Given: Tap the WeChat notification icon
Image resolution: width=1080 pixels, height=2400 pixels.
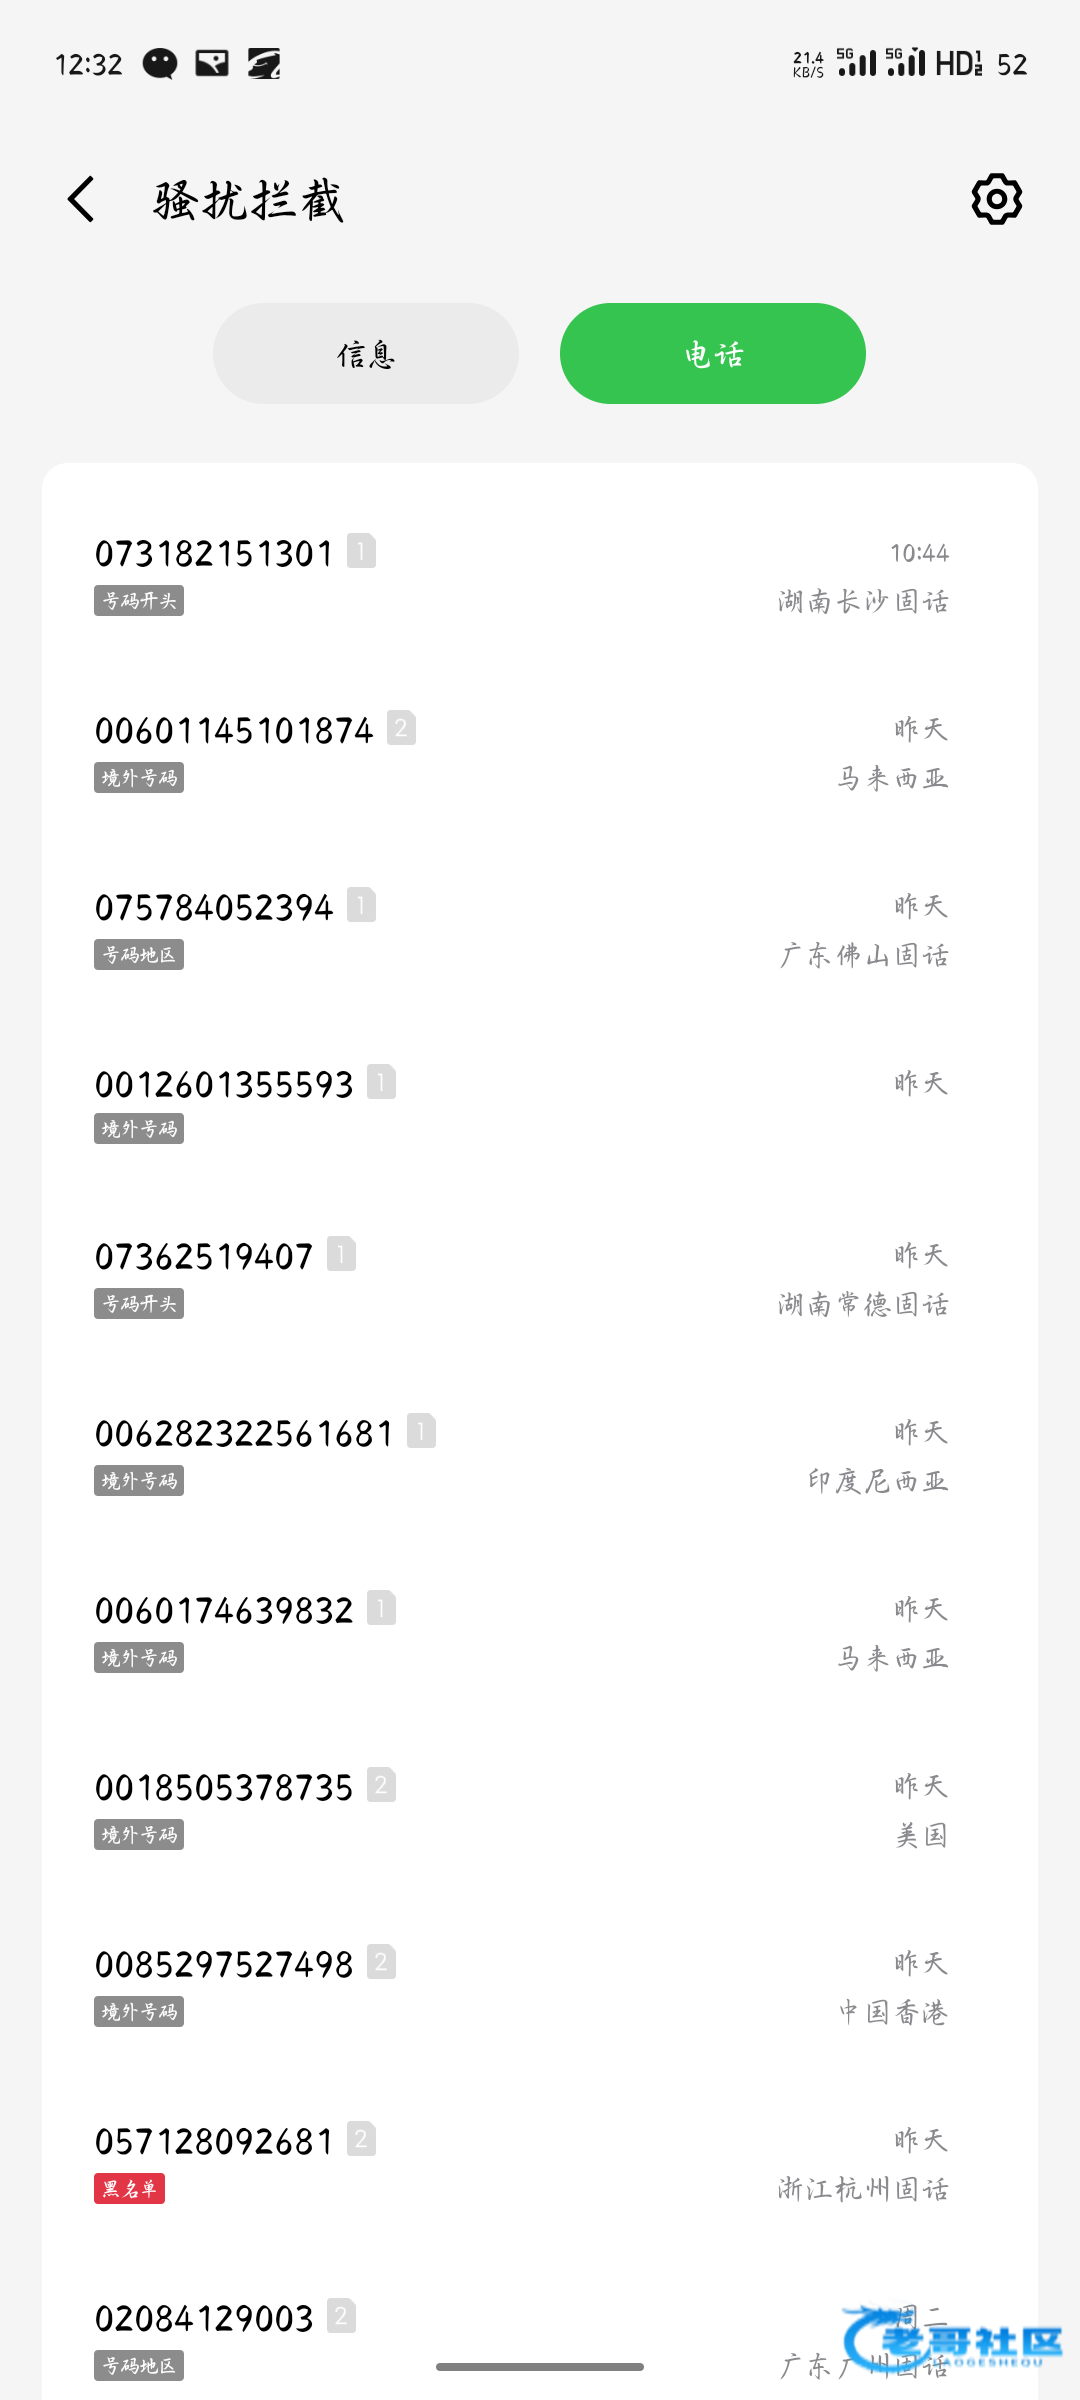Looking at the screenshot, I should point(160,64).
